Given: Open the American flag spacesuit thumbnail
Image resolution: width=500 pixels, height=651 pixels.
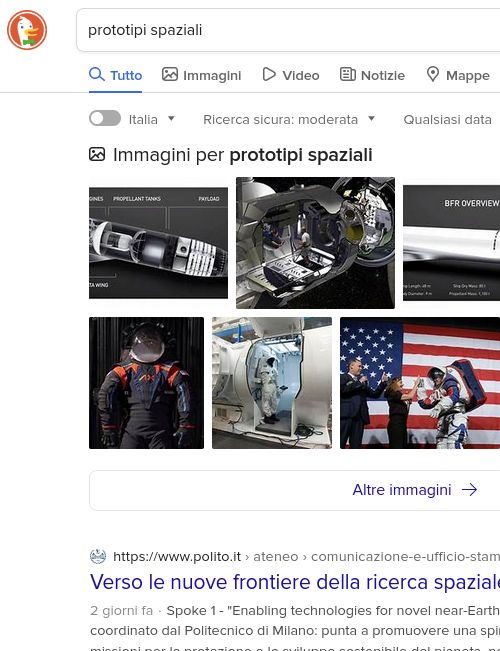Looking at the screenshot, I should coord(420,383).
